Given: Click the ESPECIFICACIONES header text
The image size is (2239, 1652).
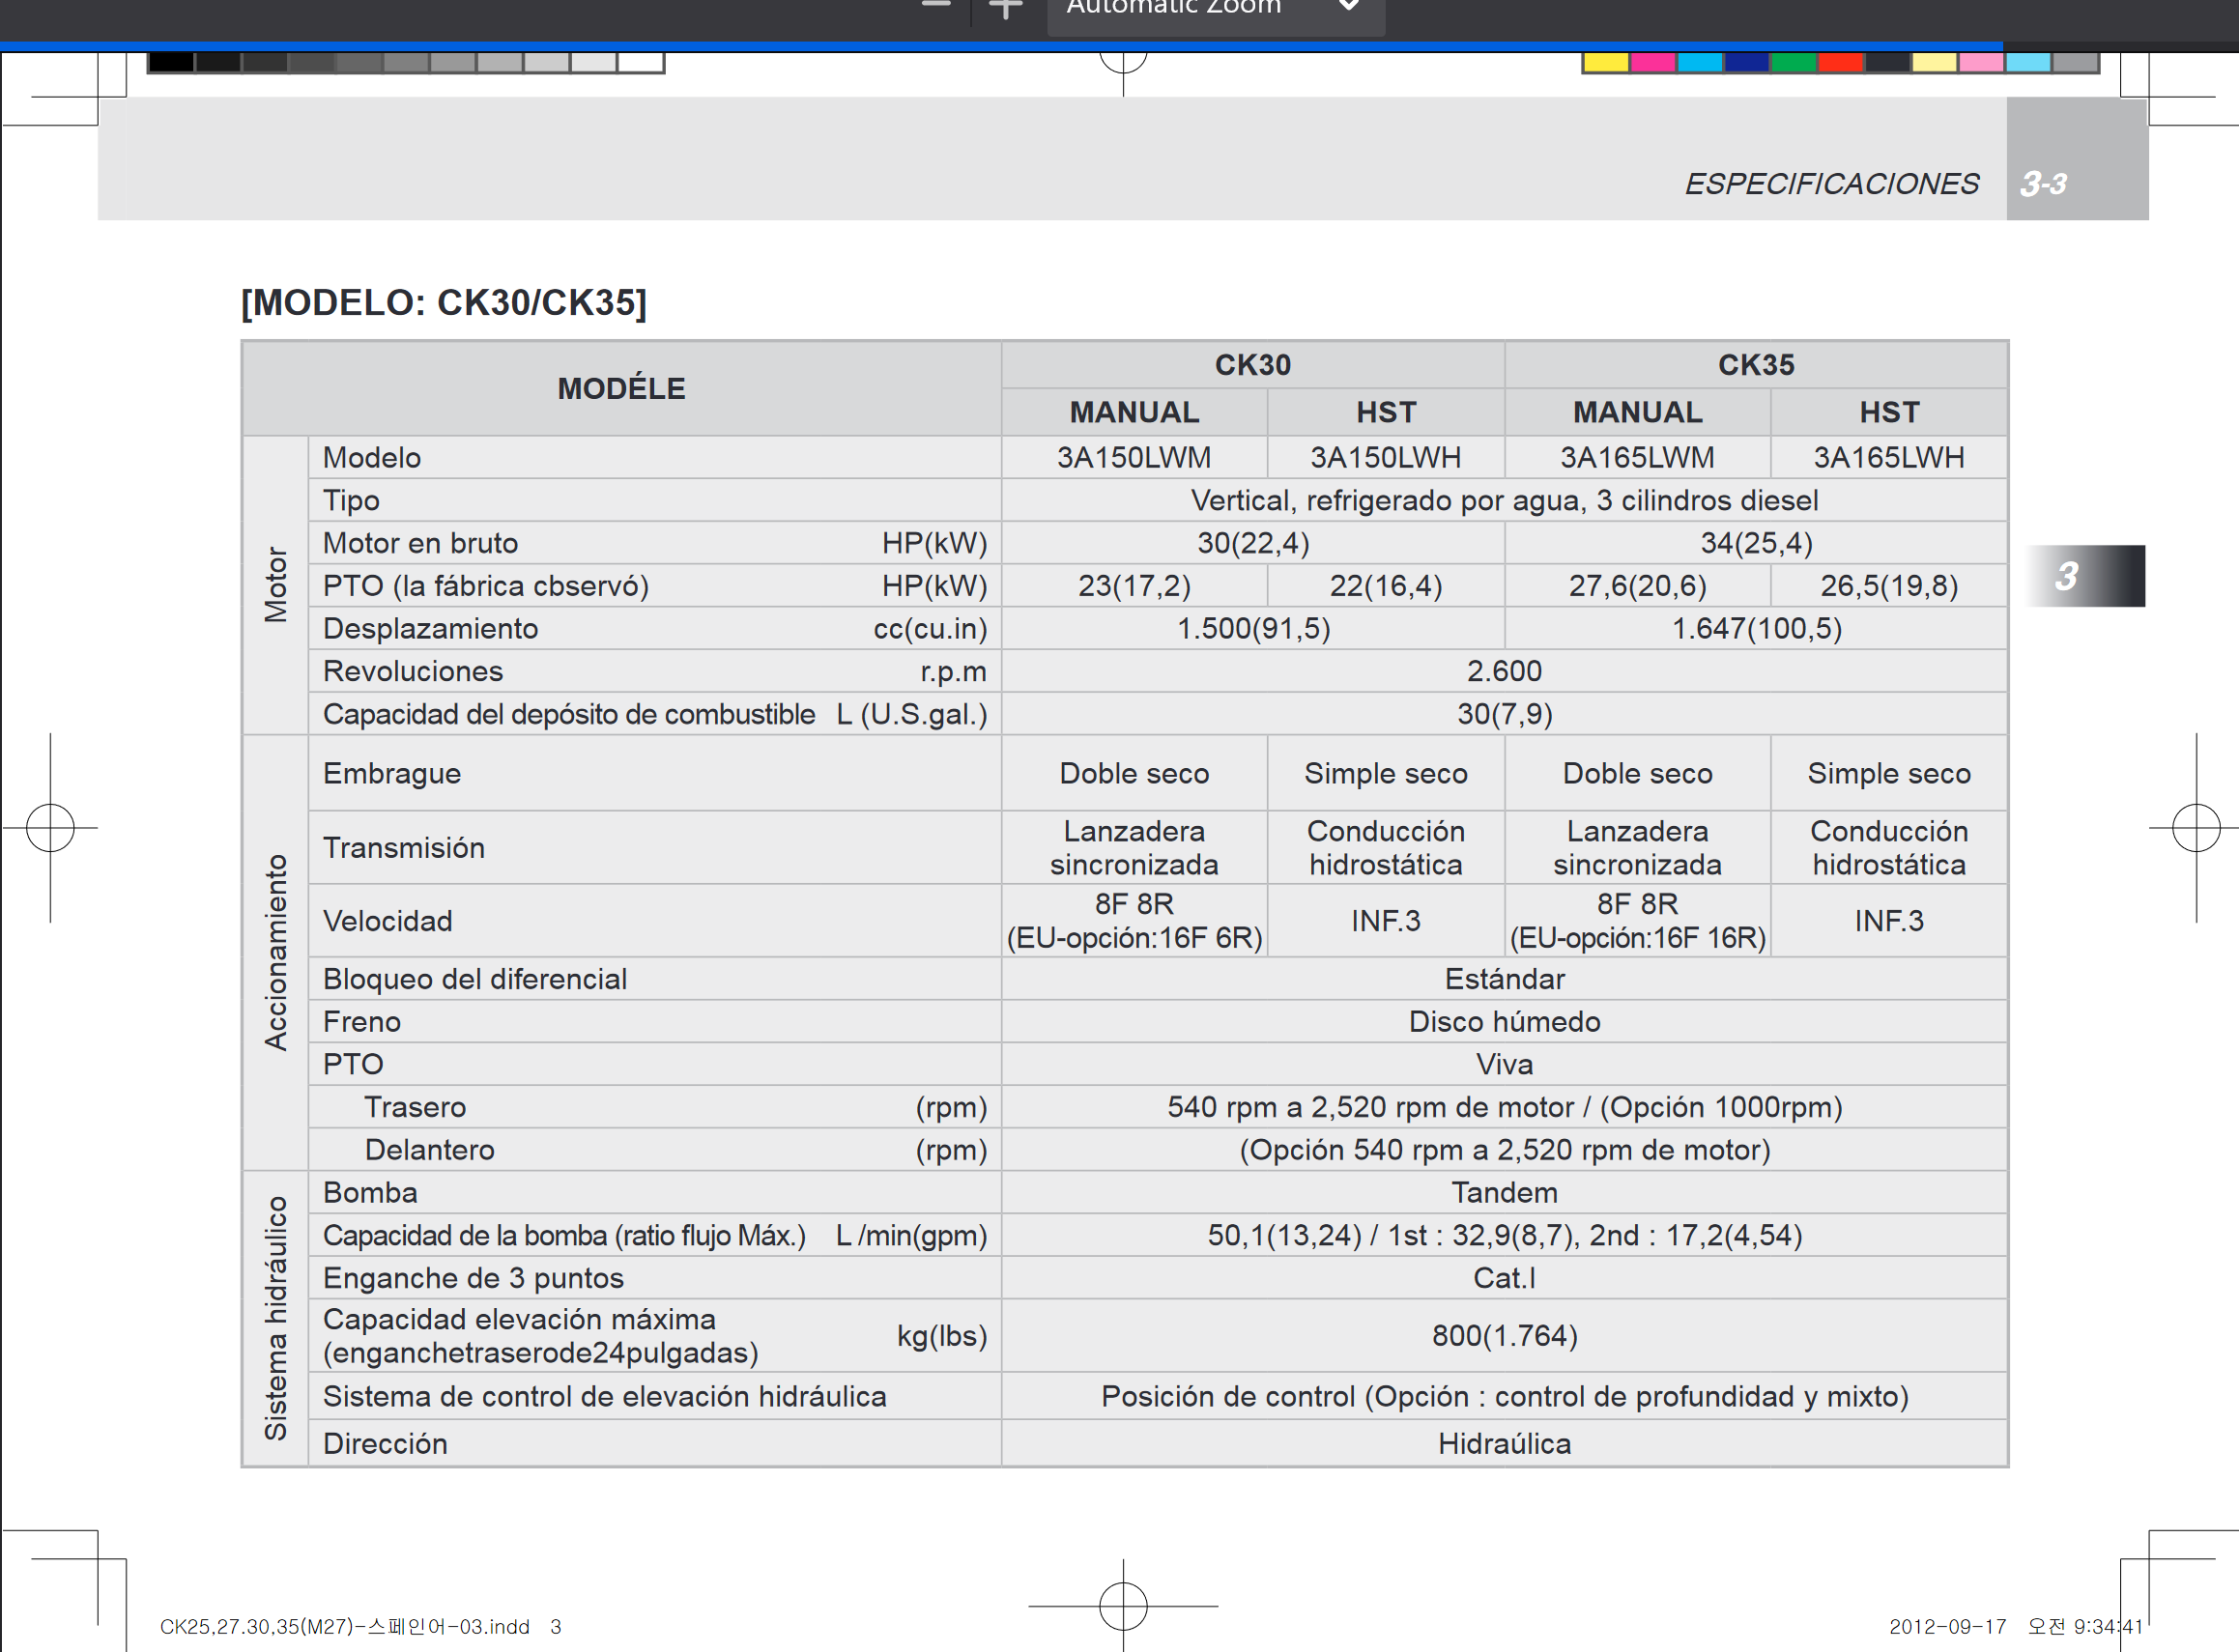Looking at the screenshot, I should click(x=1831, y=184).
